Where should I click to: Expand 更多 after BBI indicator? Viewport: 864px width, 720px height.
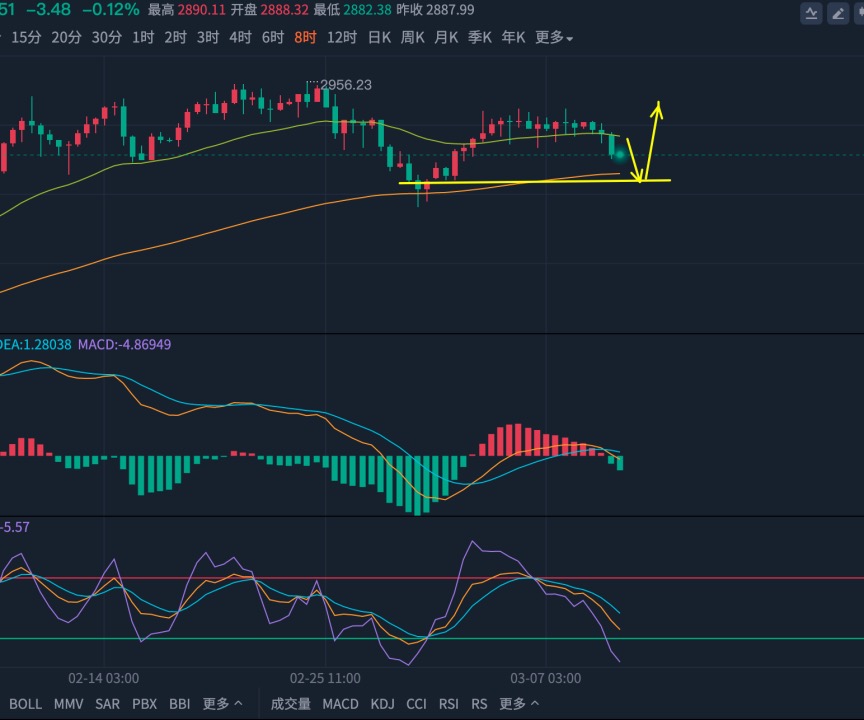click(x=222, y=703)
